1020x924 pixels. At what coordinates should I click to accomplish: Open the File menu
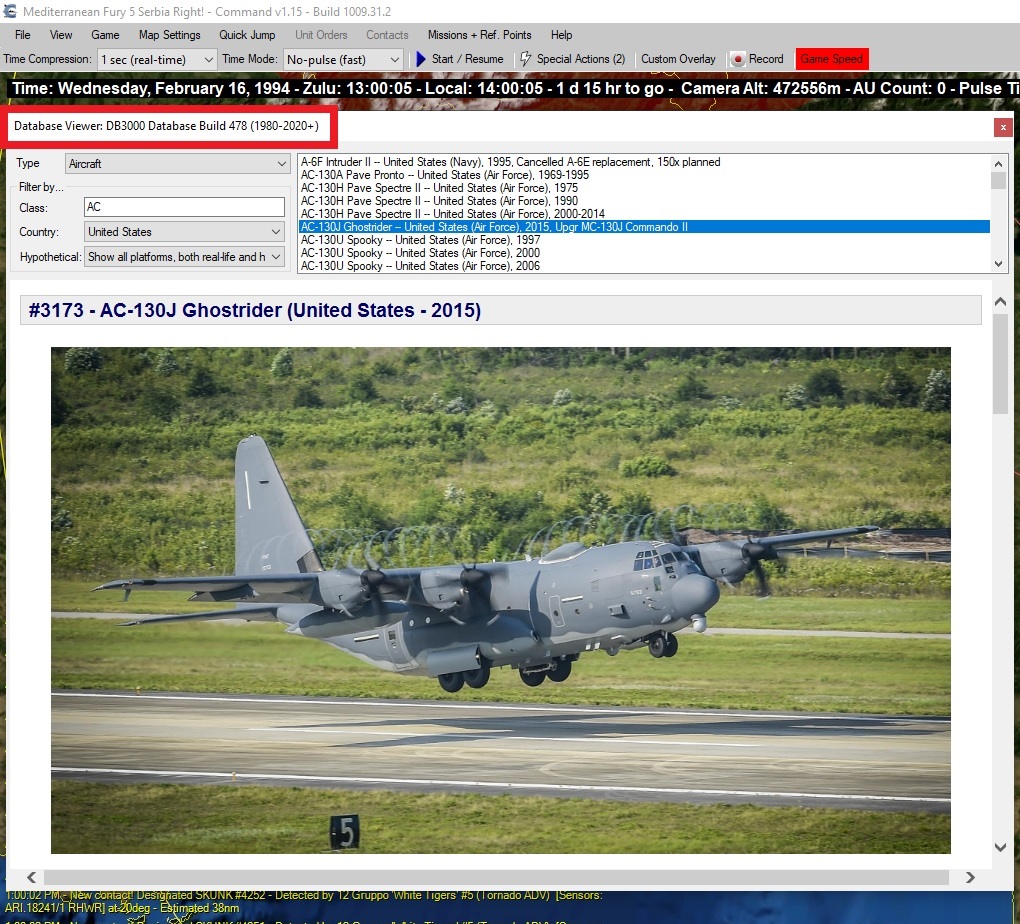[x=23, y=35]
